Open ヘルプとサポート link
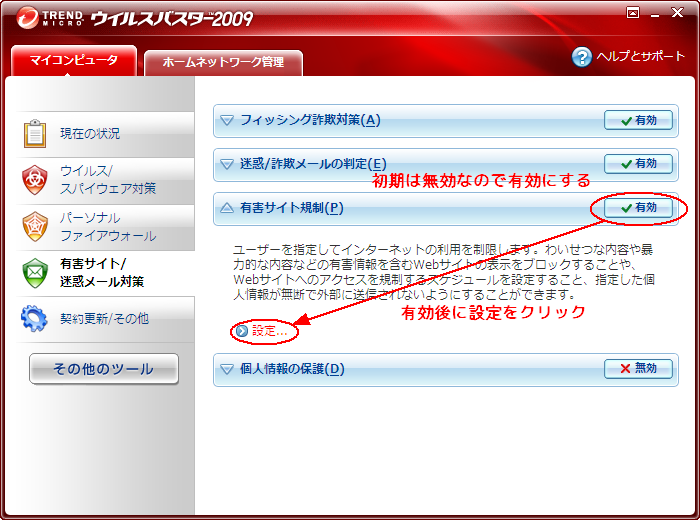Image resolution: width=700 pixels, height=520 pixels. pos(641,56)
